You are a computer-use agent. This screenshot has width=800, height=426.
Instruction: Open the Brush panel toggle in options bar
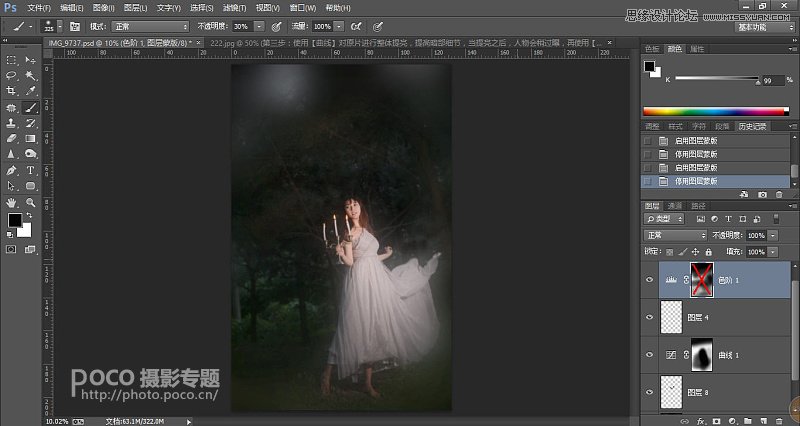[x=74, y=27]
